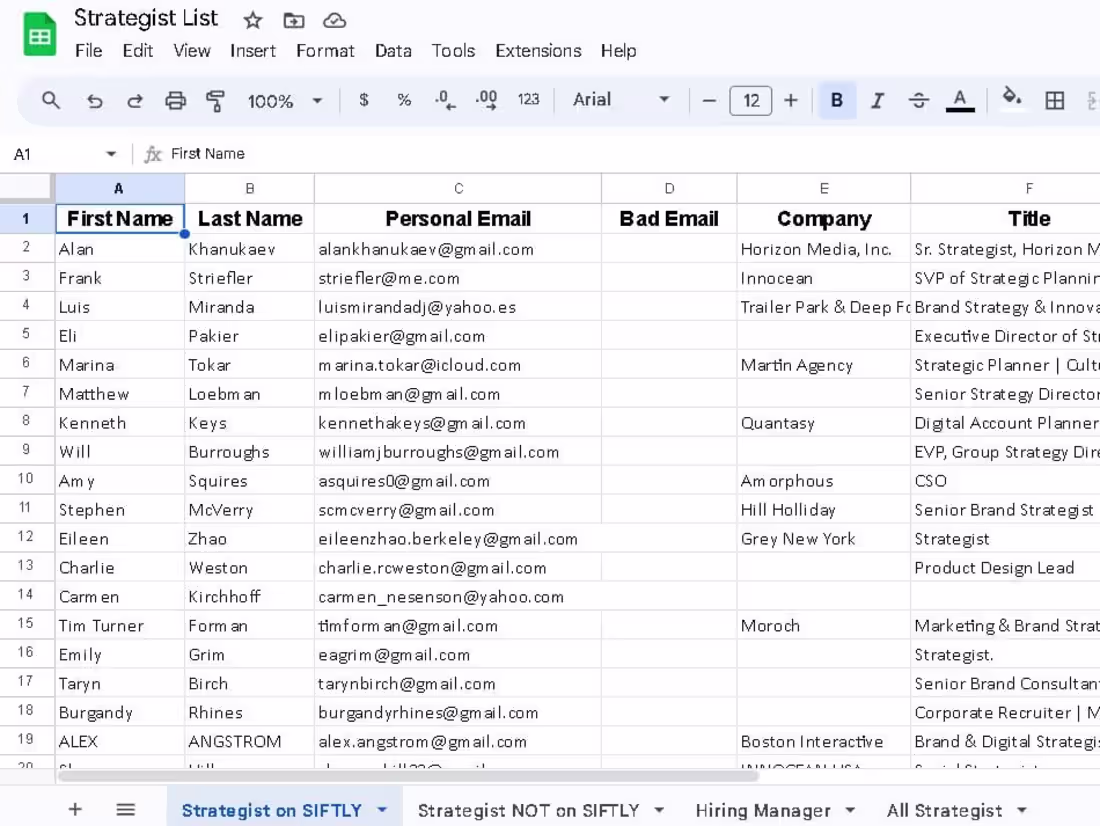Decrease font size with minus button
The height and width of the screenshot is (826, 1100).
click(709, 100)
